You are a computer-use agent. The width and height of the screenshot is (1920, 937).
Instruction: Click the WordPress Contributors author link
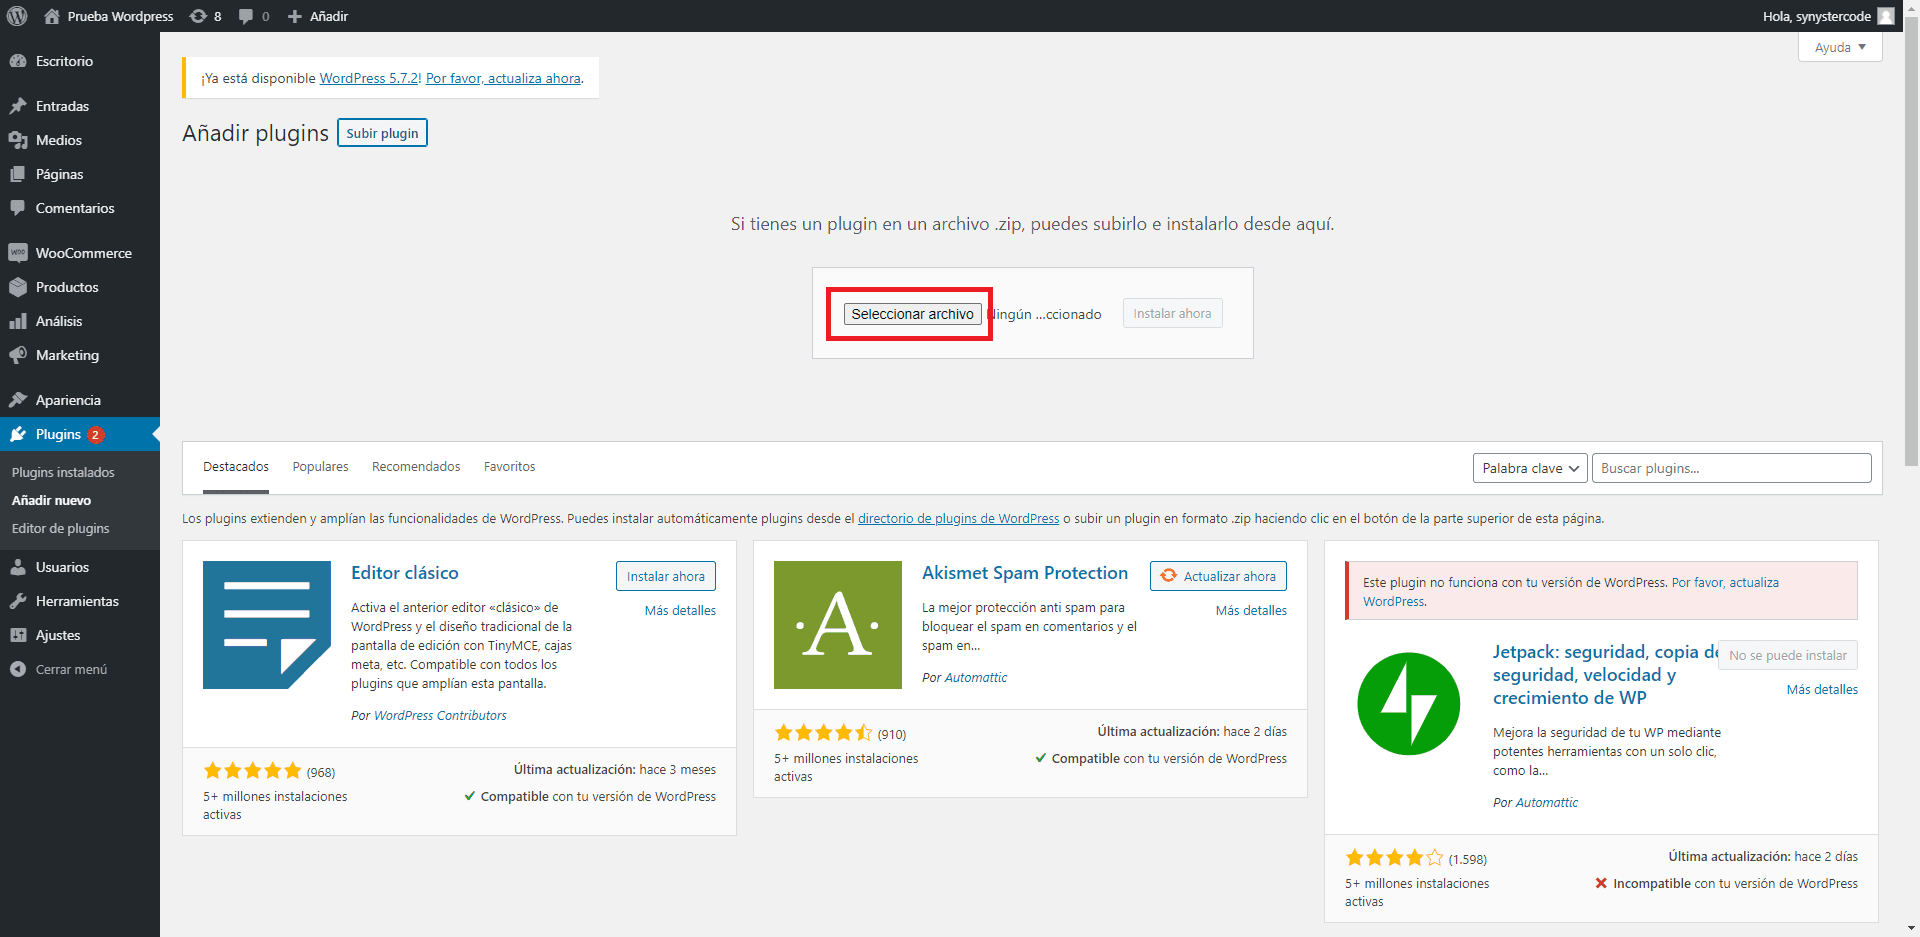(x=440, y=715)
